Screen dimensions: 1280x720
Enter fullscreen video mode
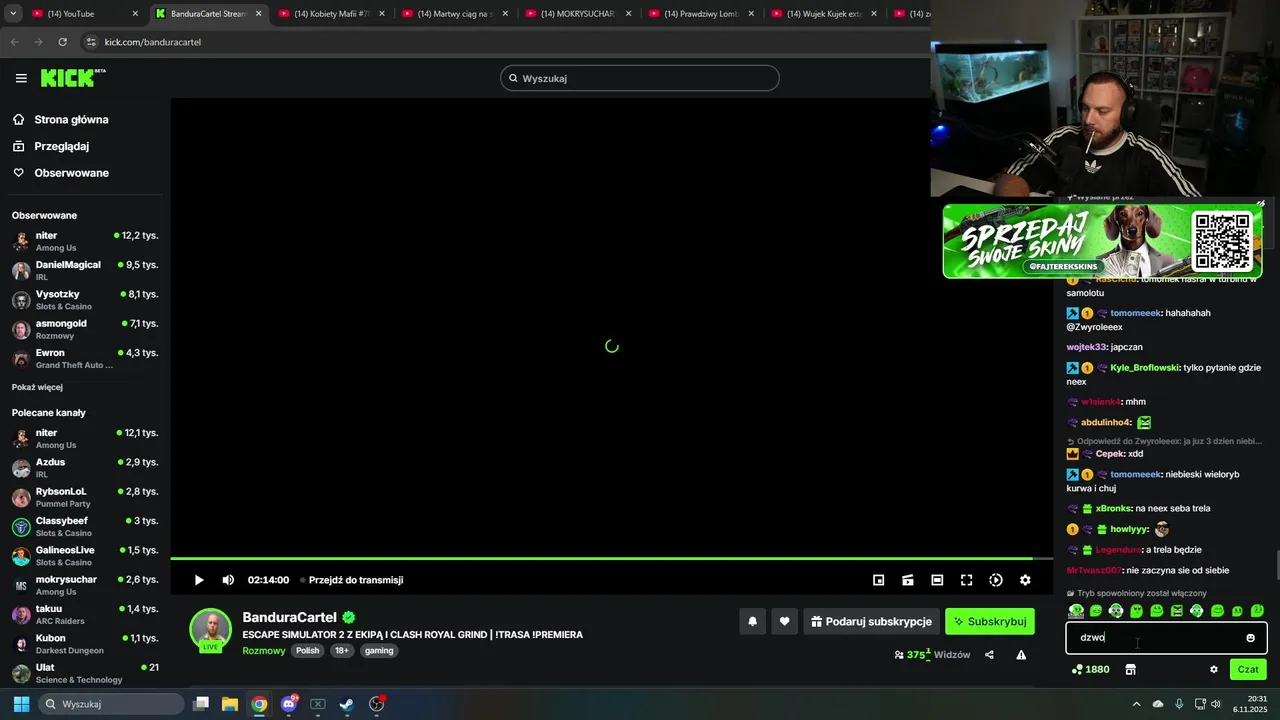tap(966, 580)
